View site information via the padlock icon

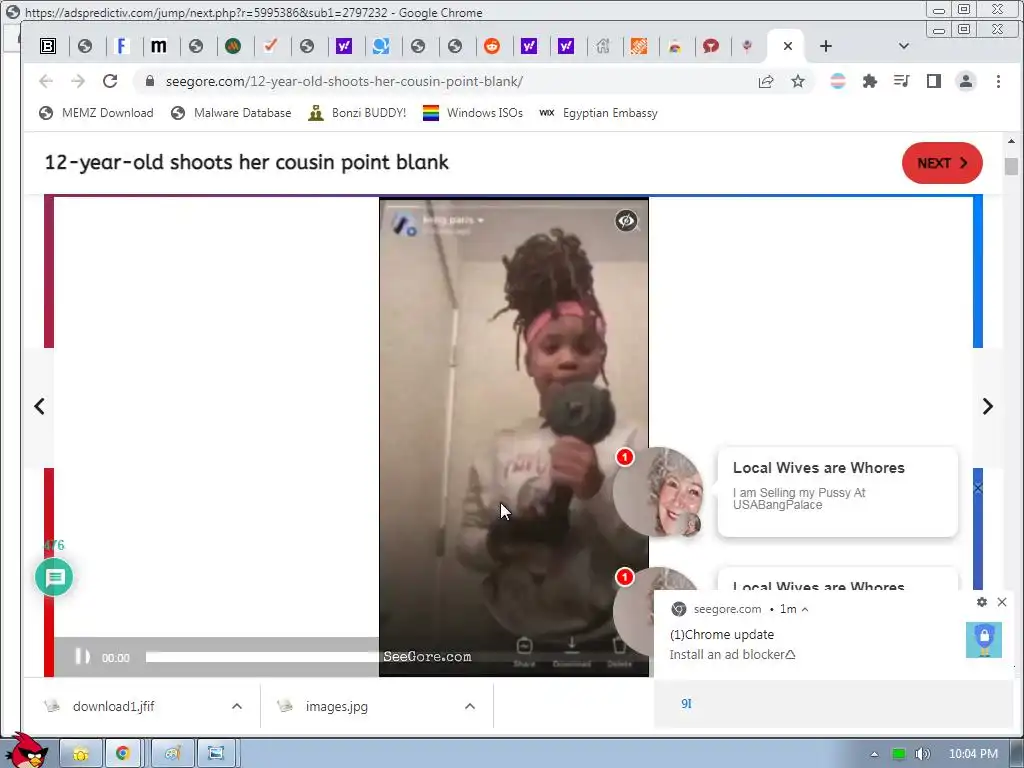coord(150,81)
